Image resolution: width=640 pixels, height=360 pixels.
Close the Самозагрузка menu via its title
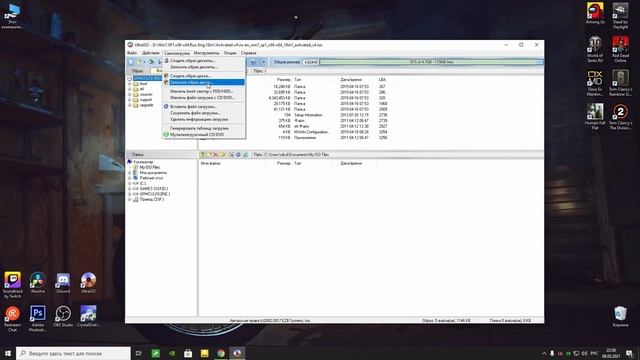click(177, 53)
